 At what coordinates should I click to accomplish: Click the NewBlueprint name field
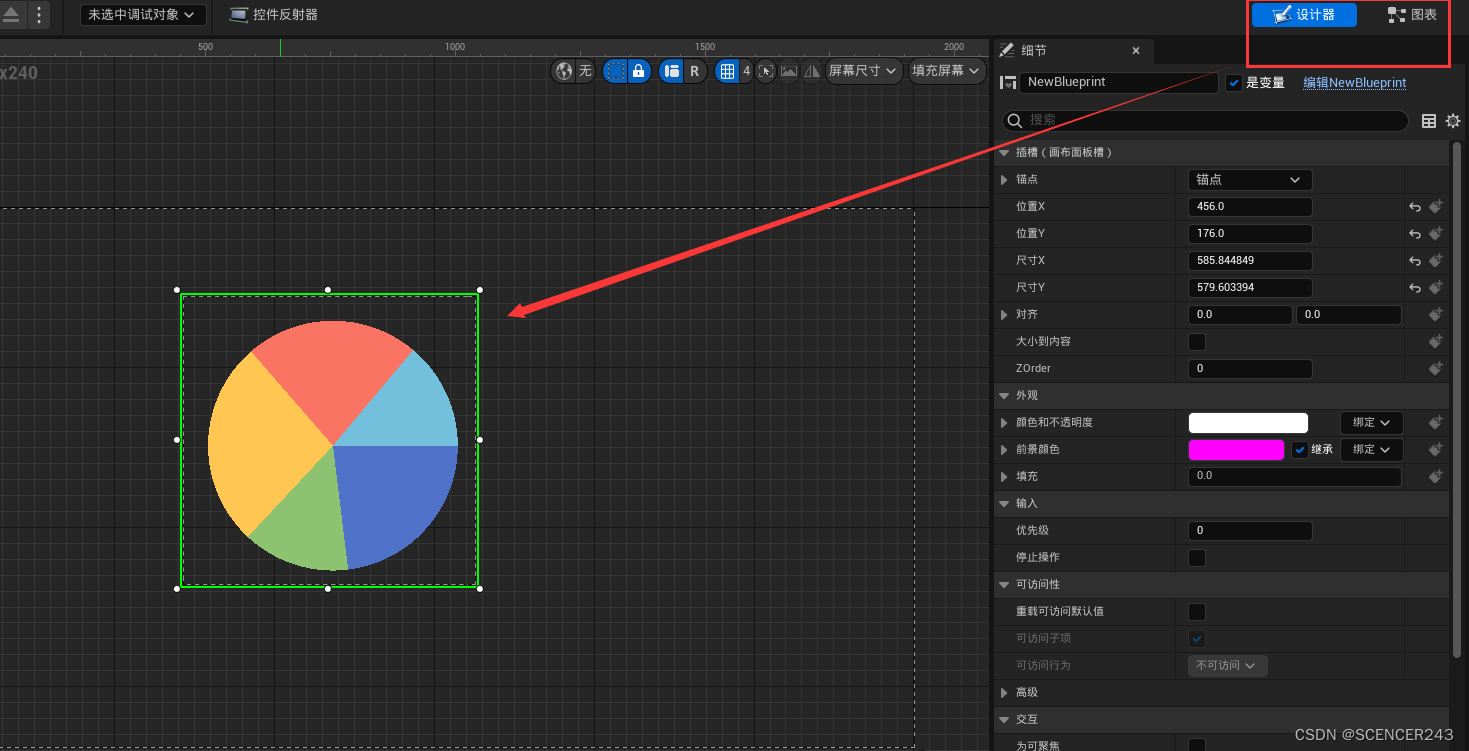click(x=1119, y=82)
